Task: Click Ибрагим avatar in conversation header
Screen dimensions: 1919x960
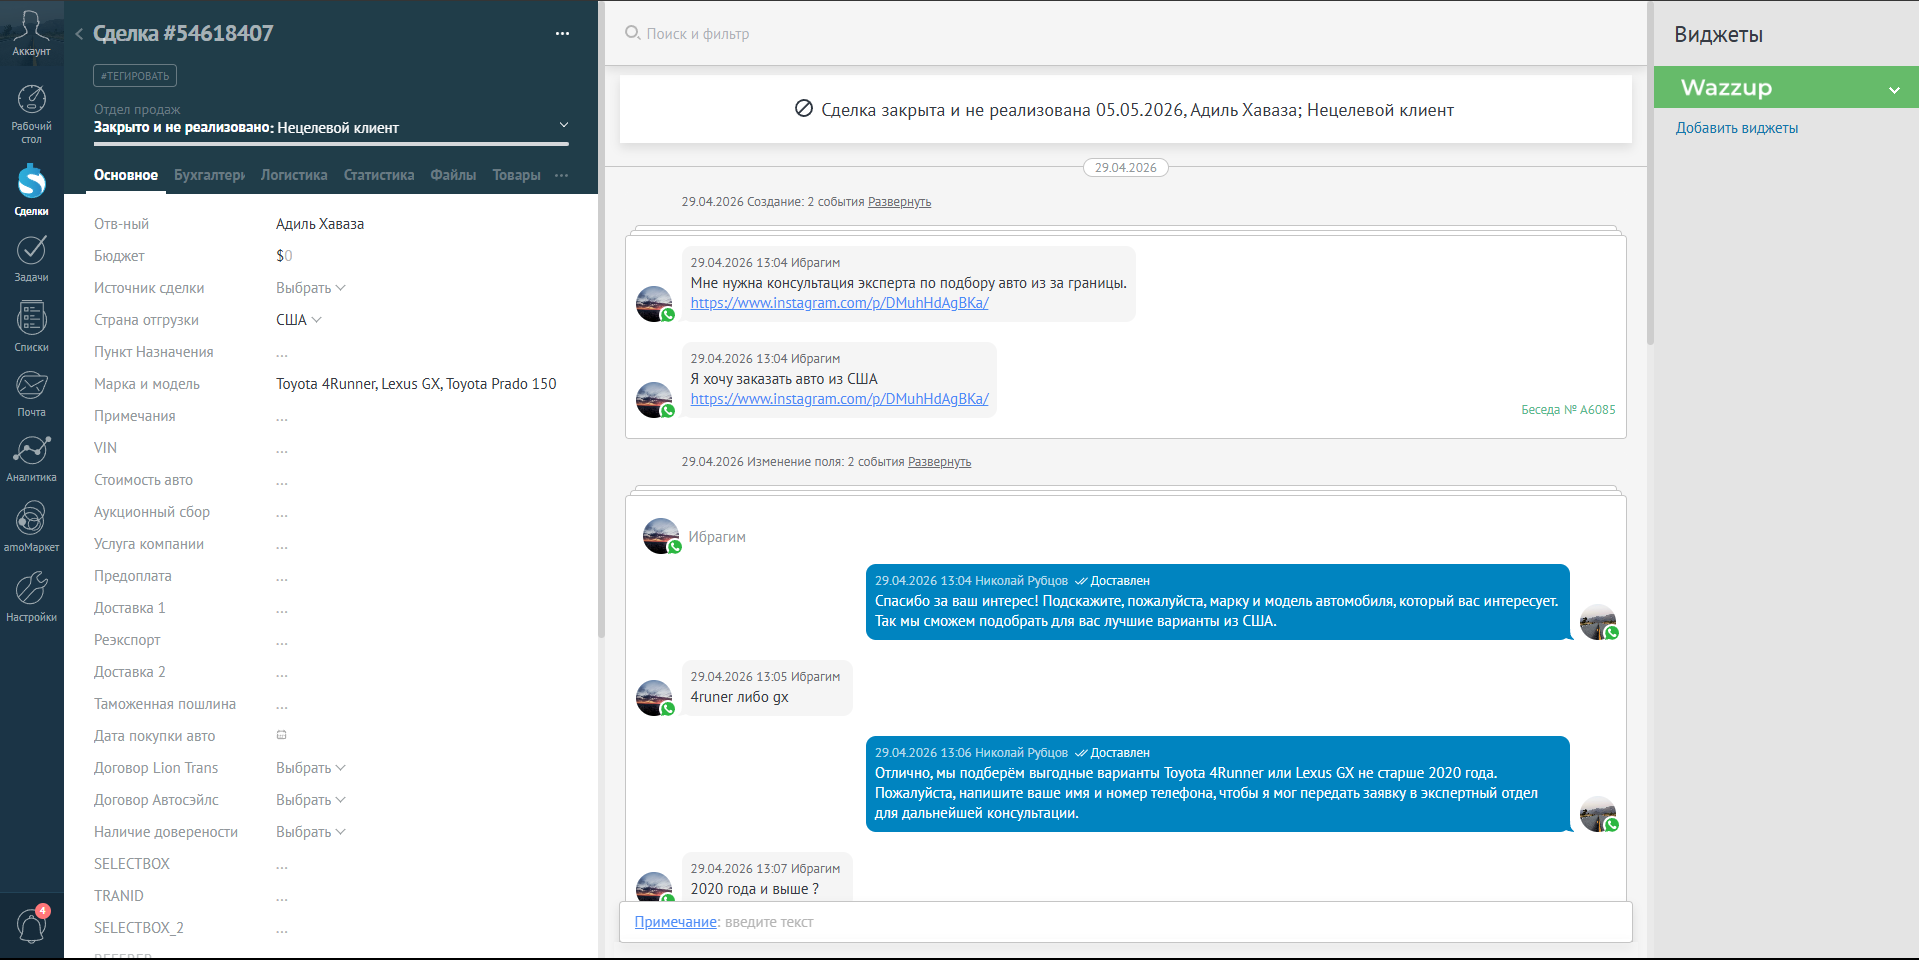Action: 661,536
